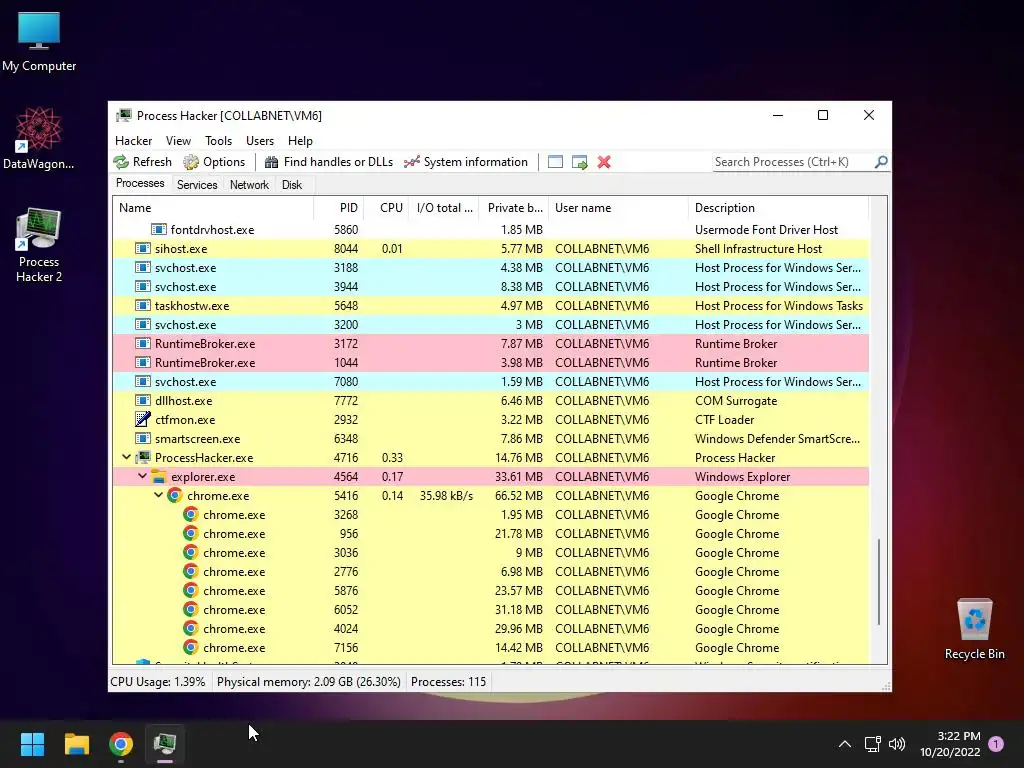Click the explorer.exe folder icon
Viewport: 1024px width, 768px height.
click(x=159, y=476)
